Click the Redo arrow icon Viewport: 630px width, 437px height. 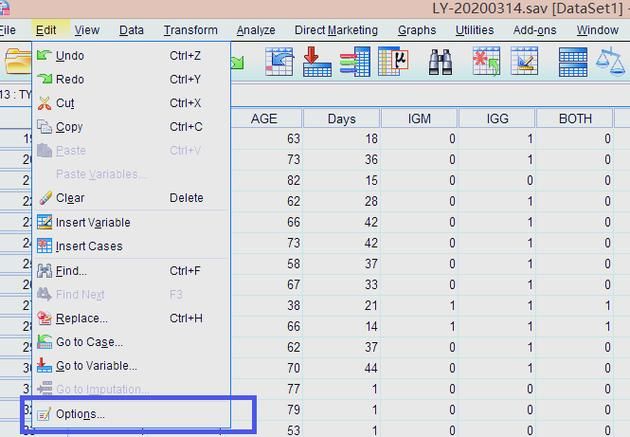(44, 79)
